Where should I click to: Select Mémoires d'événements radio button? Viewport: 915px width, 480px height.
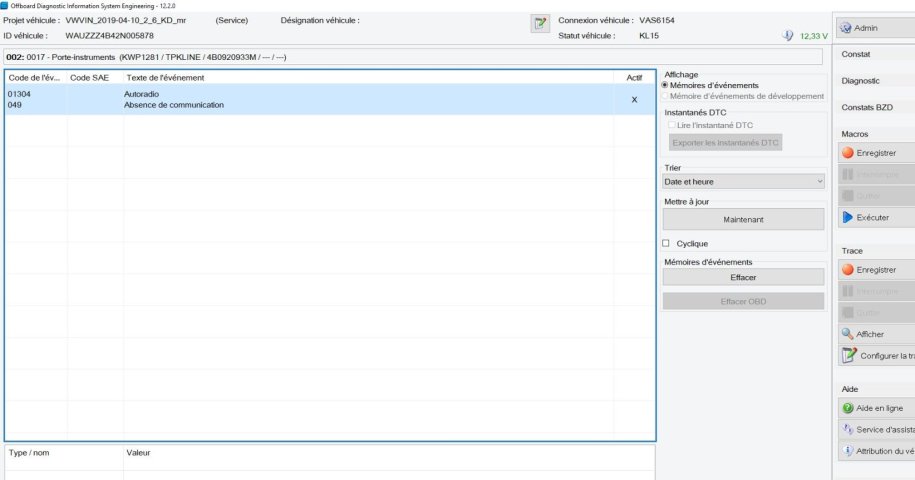[x=665, y=85]
